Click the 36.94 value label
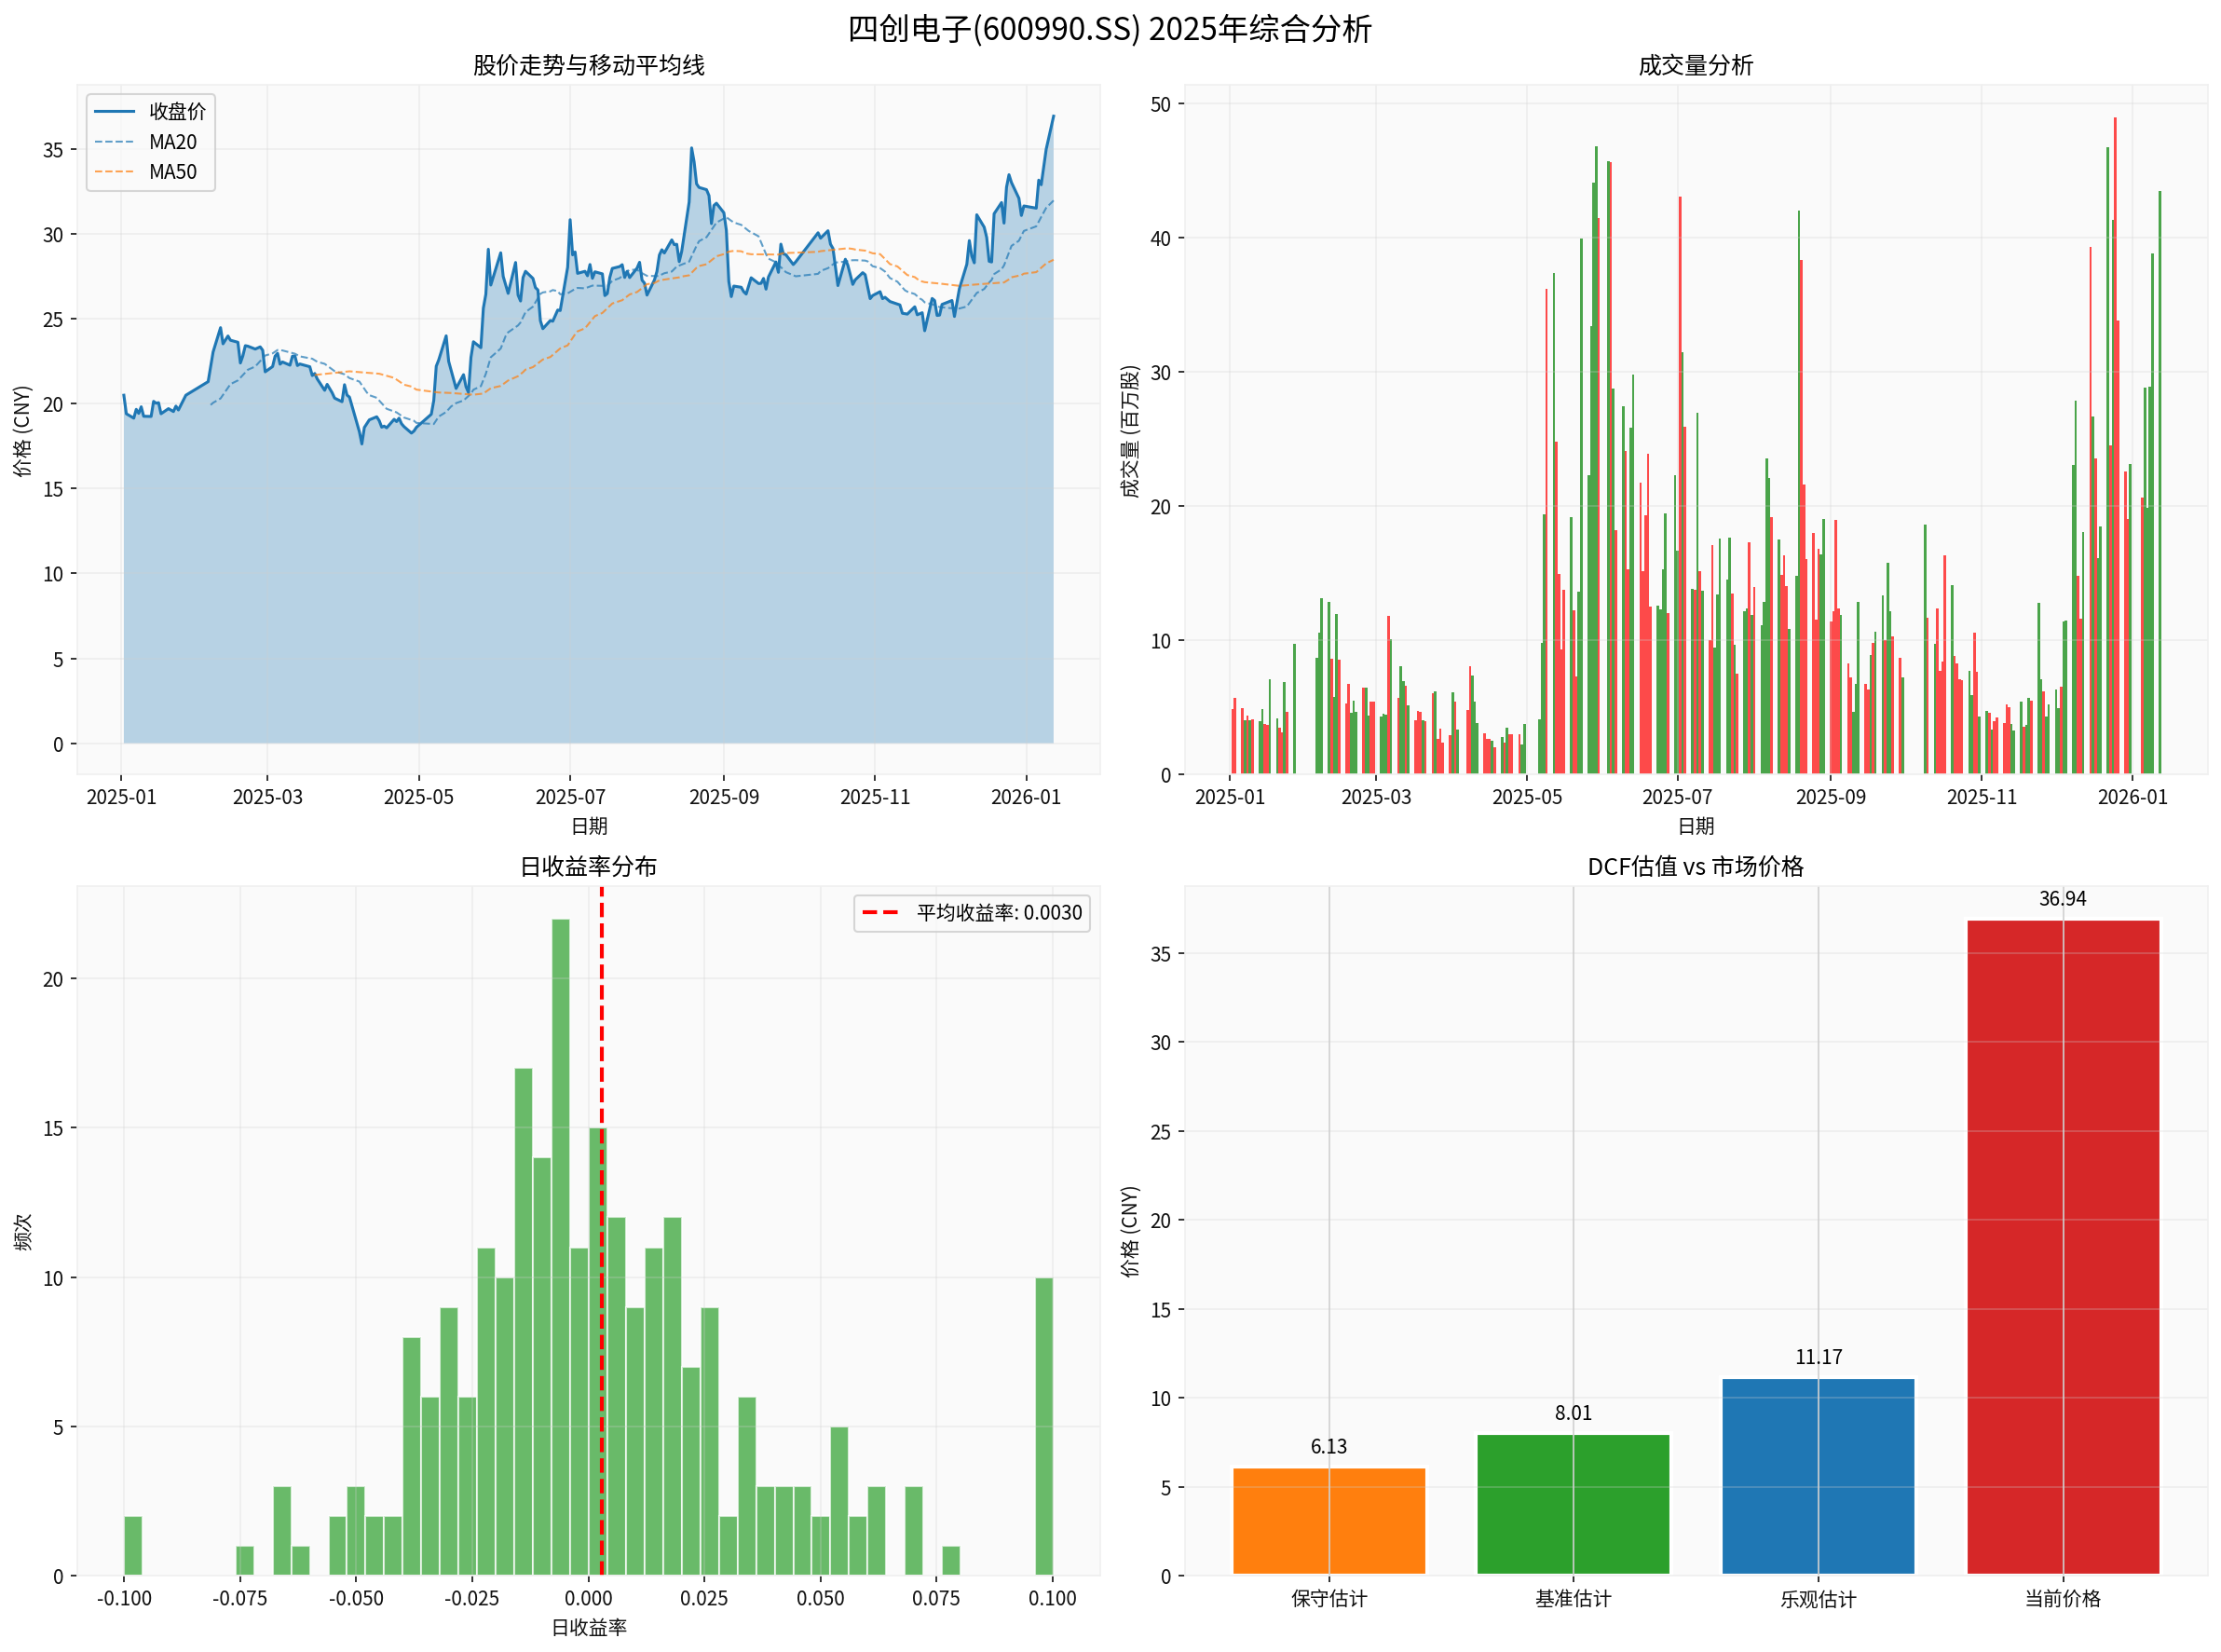Viewport: 2221px width, 1652px height. [2063, 899]
